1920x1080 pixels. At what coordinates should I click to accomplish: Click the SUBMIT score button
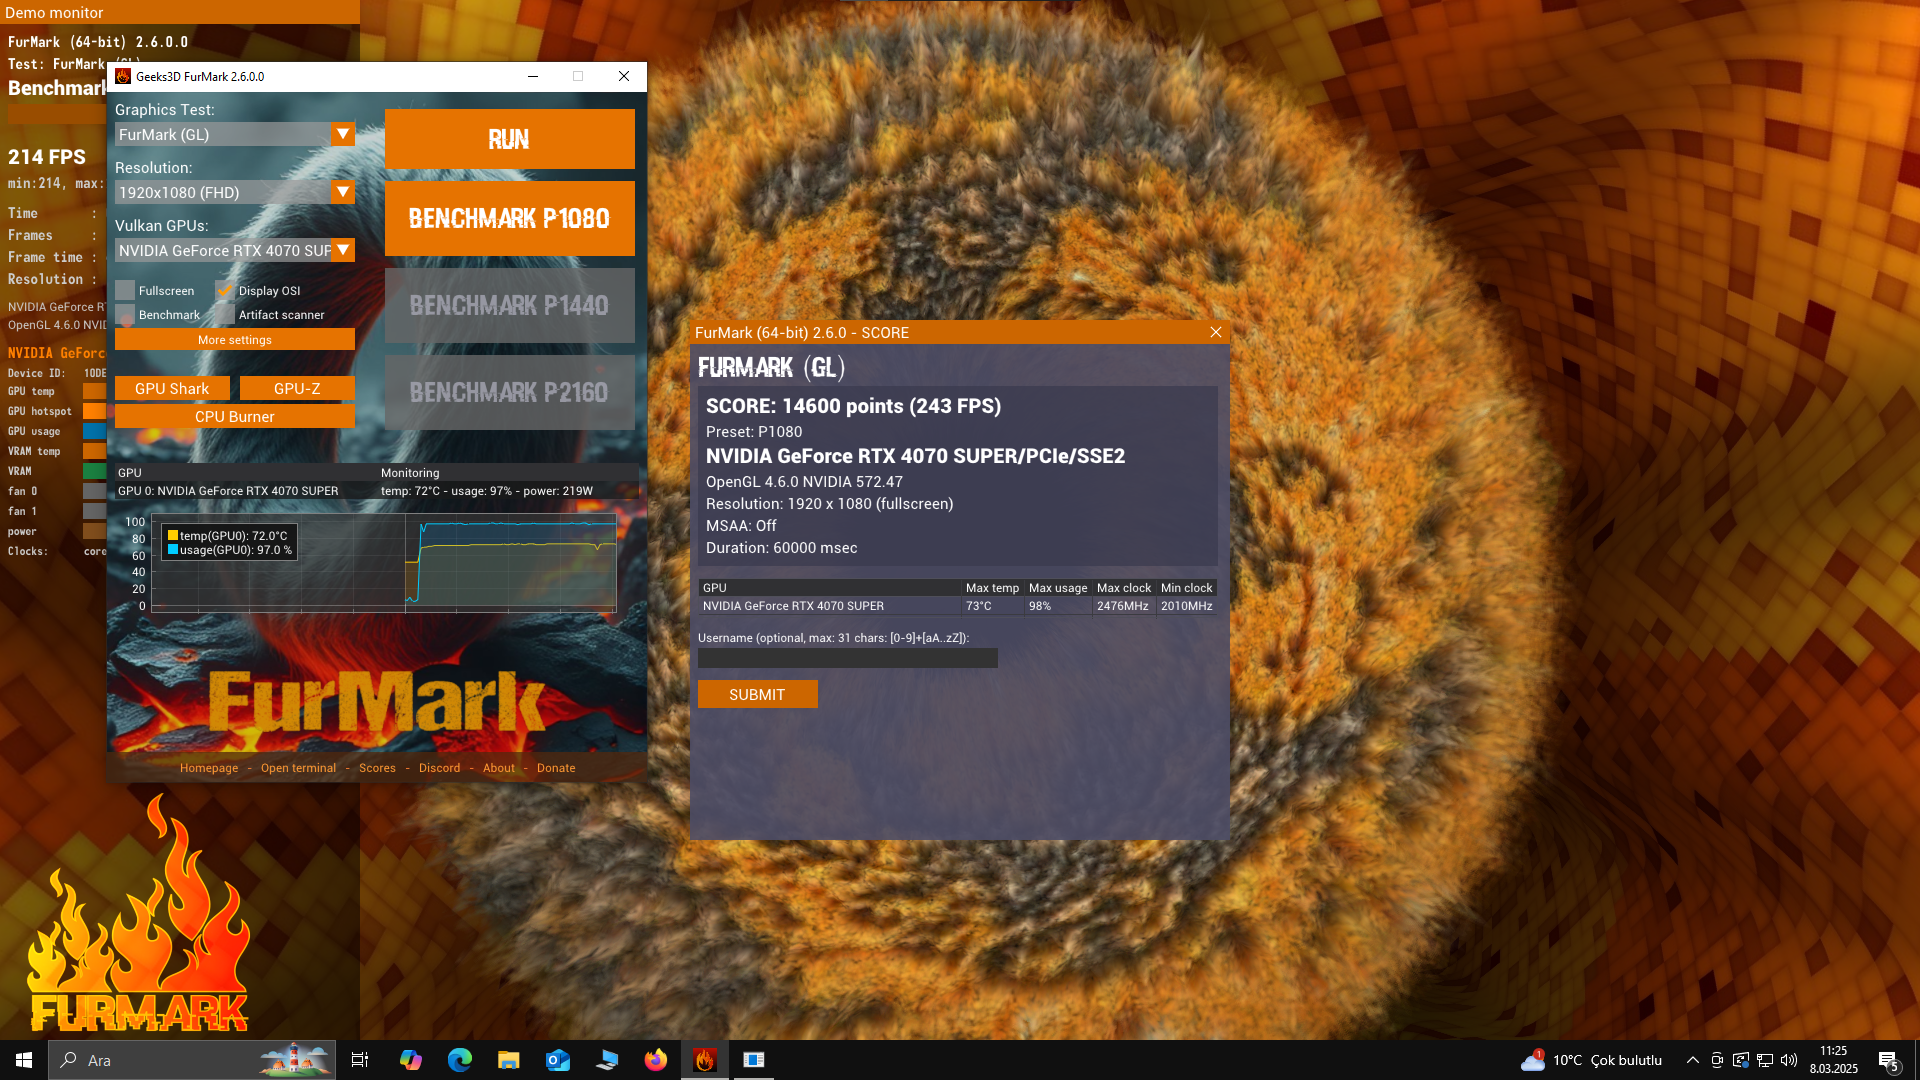tap(757, 695)
